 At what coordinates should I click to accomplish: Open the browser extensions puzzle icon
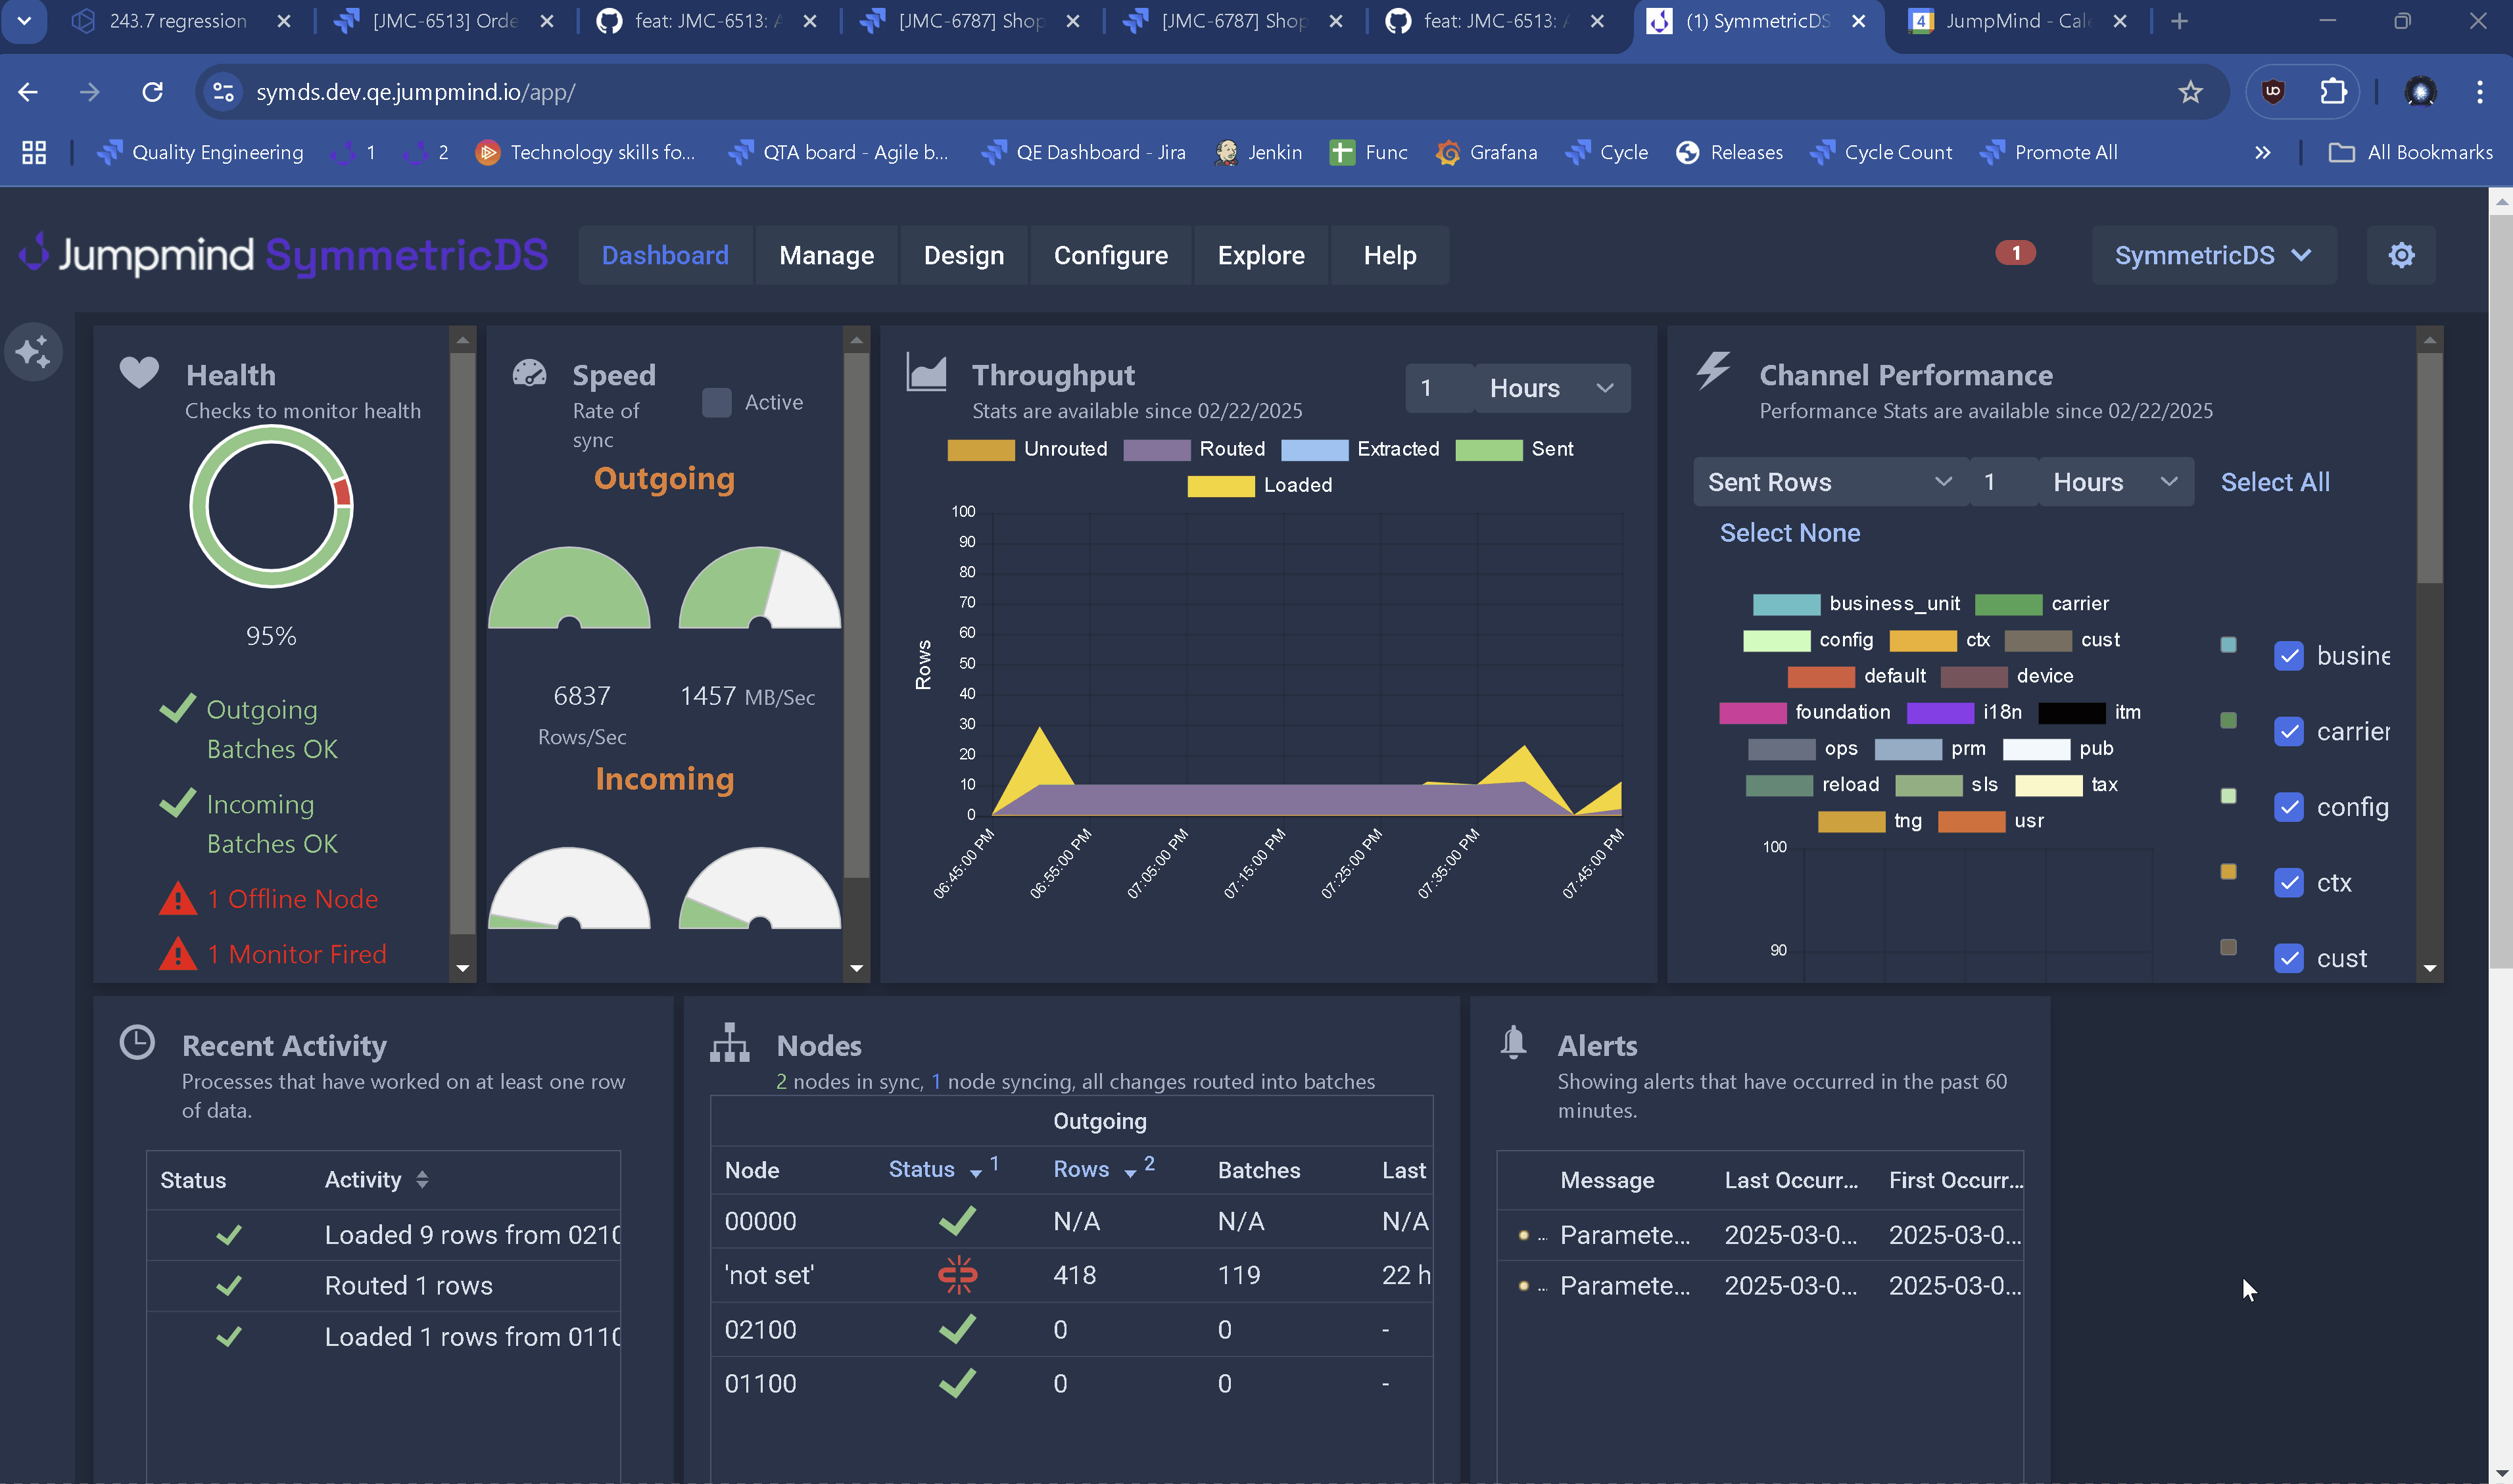[x=2333, y=92]
